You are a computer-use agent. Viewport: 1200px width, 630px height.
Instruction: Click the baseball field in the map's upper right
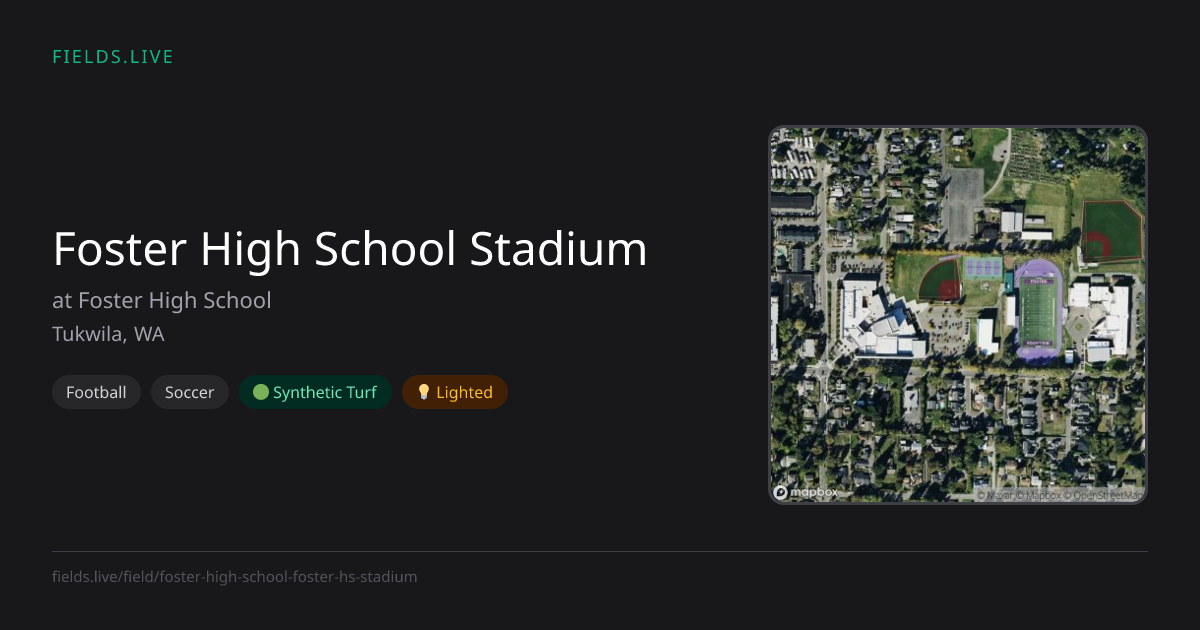[x=1111, y=231]
